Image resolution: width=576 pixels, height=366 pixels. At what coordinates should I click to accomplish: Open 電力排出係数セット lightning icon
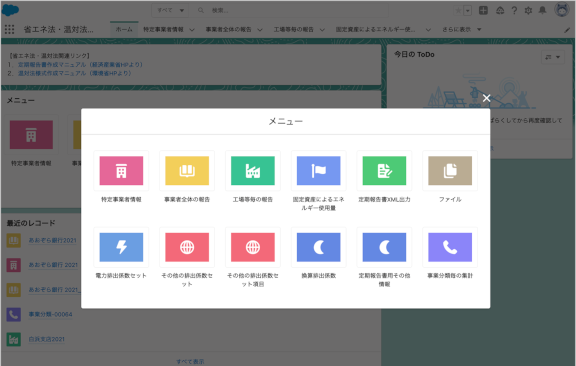[x=121, y=247]
